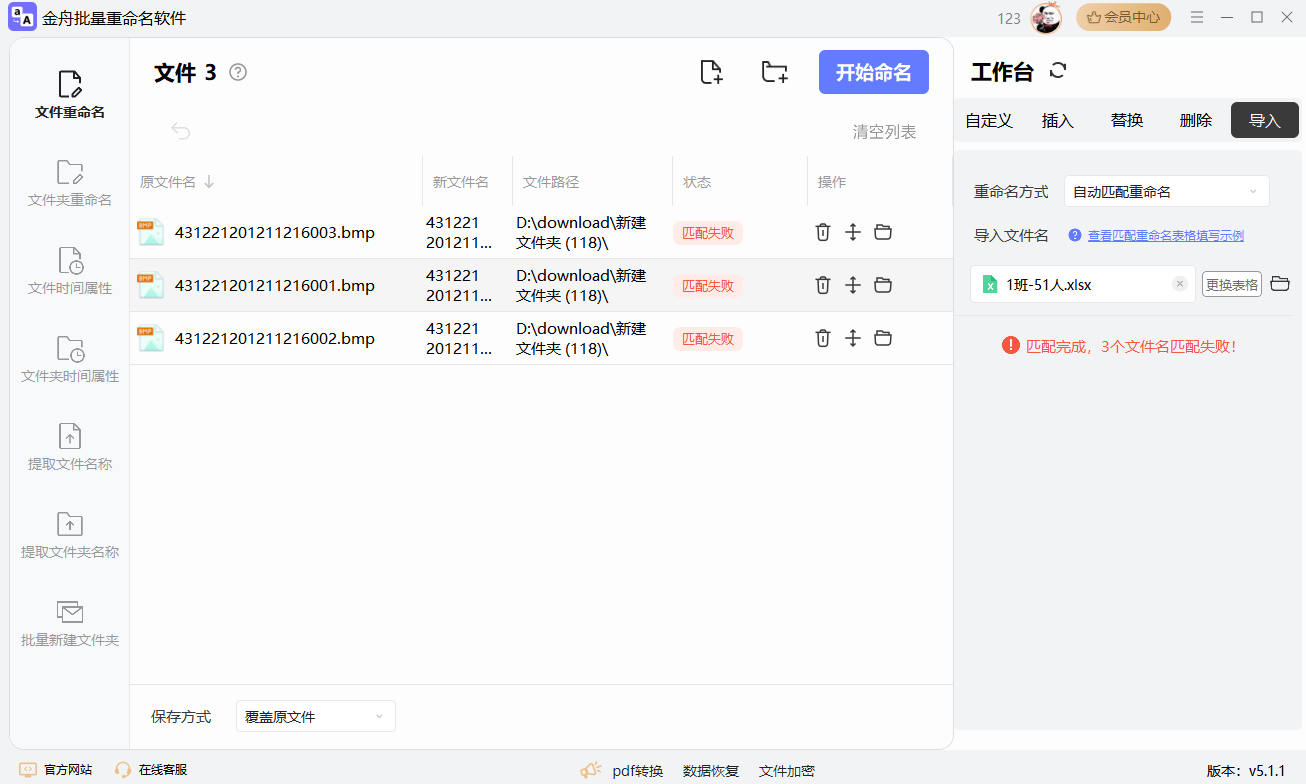The height and width of the screenshot is (784, 1306).
Task: Select file name 431221201211216001.bmp
Action: pyautogui.click(x=275, y=286)
